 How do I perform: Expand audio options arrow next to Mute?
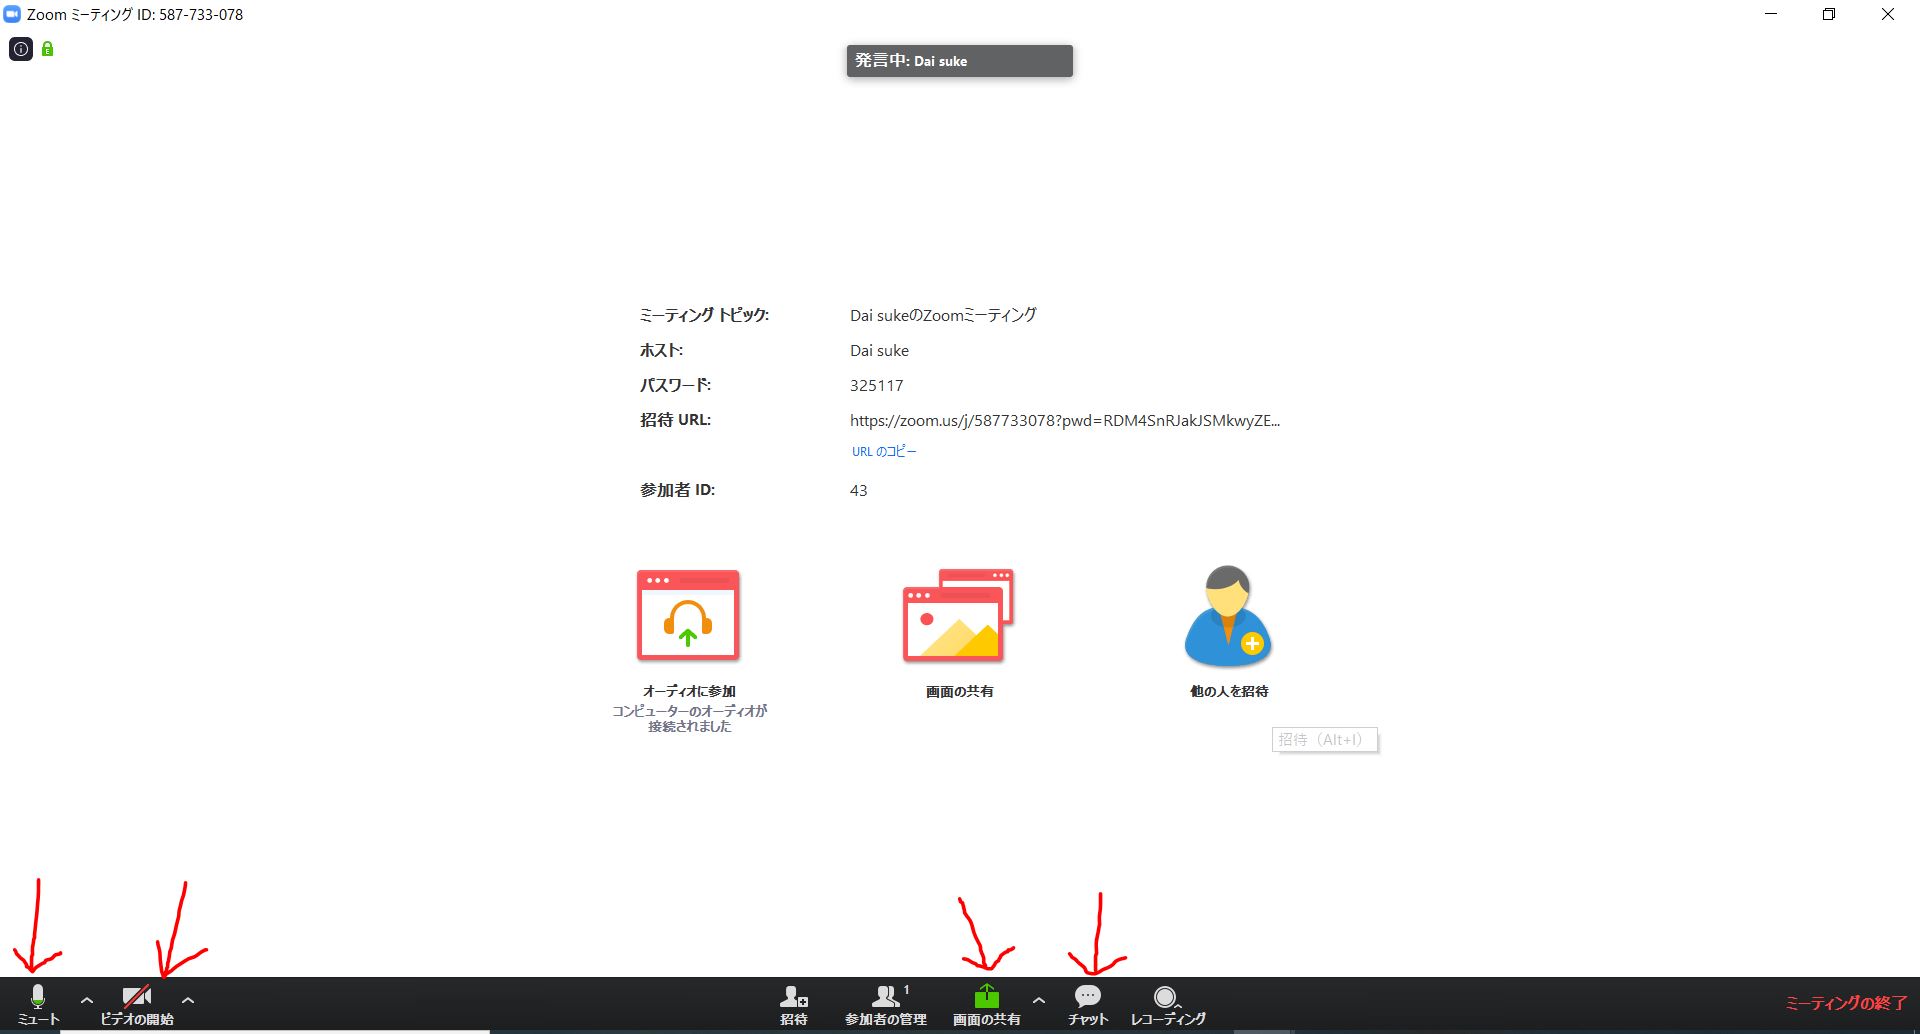[x=87, y=1000]
